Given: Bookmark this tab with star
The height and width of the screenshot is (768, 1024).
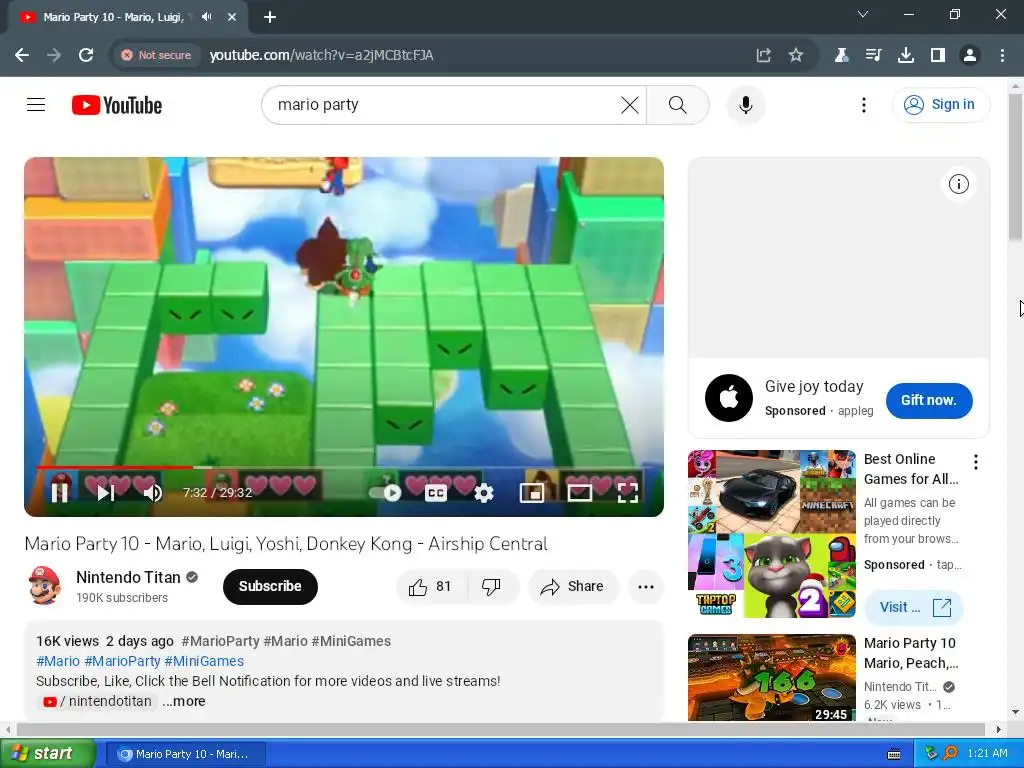Looking at the screenshot, I should click(x=795, y=55).
